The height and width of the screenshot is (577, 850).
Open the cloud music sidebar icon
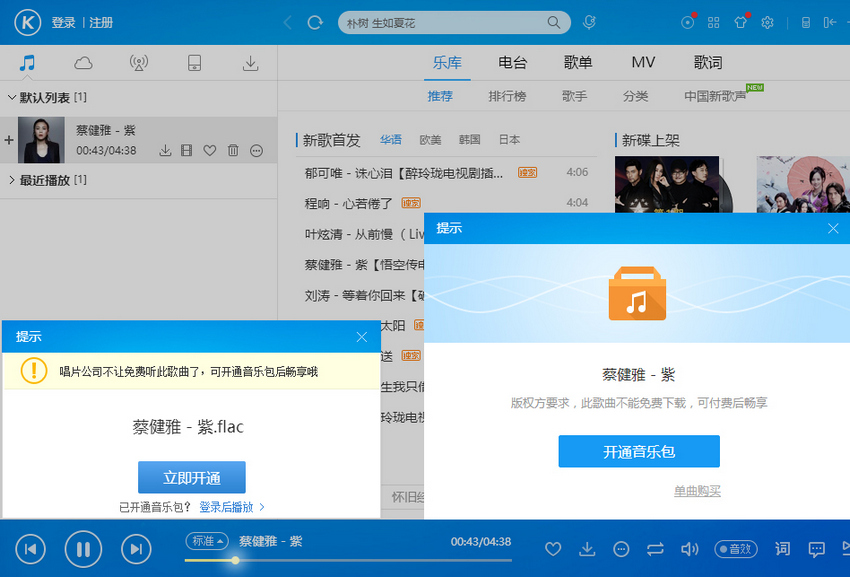(84, 62)
